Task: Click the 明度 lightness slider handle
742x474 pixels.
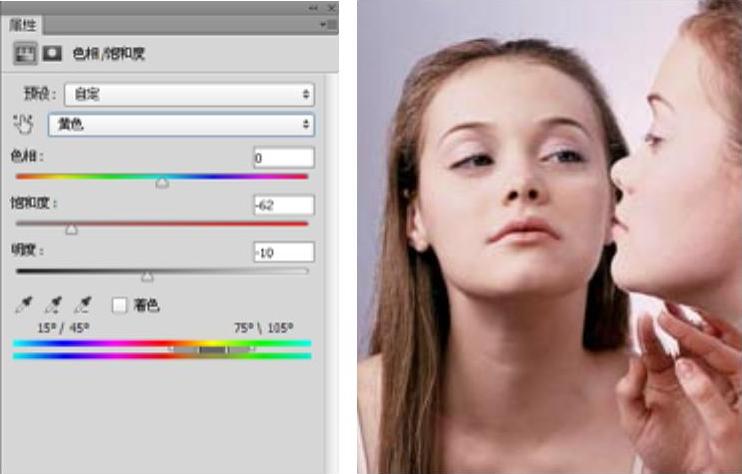Action: pos(147,277)
